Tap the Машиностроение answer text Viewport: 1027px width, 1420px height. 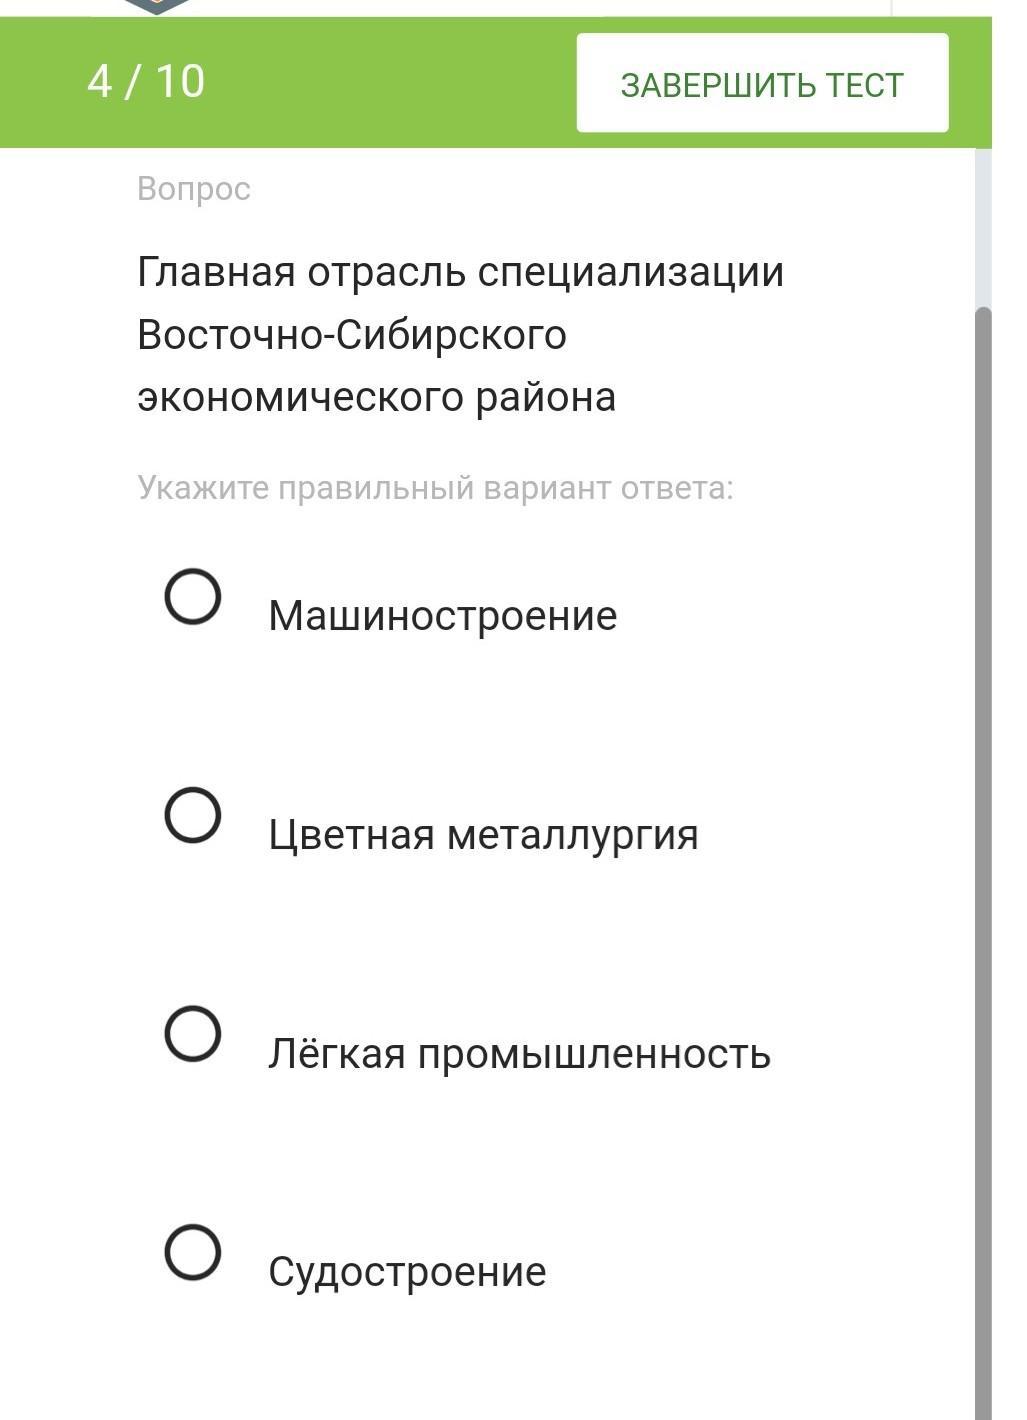[x=443, y=615]
